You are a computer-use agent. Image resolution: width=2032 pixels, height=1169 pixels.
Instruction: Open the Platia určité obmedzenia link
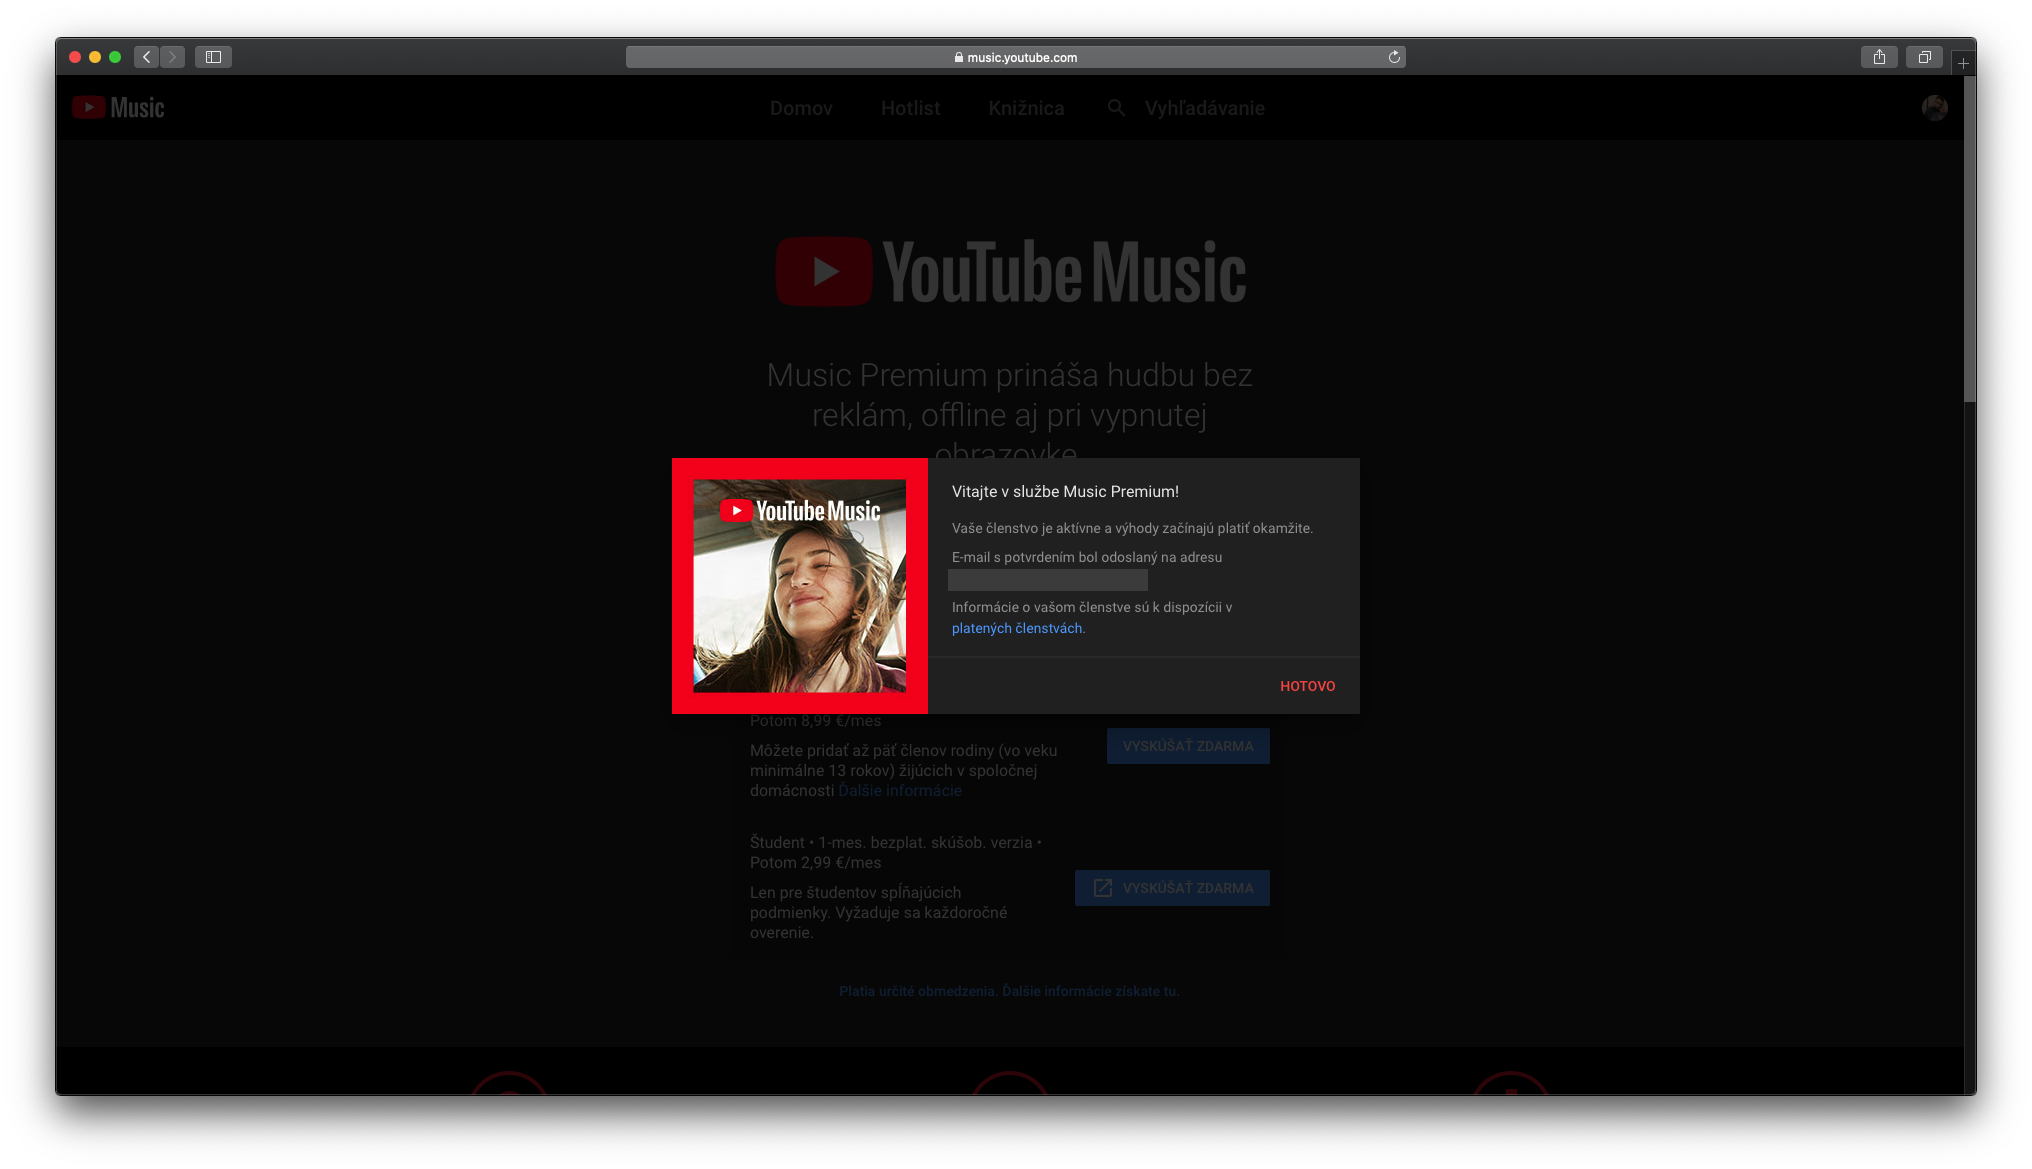1009,991
